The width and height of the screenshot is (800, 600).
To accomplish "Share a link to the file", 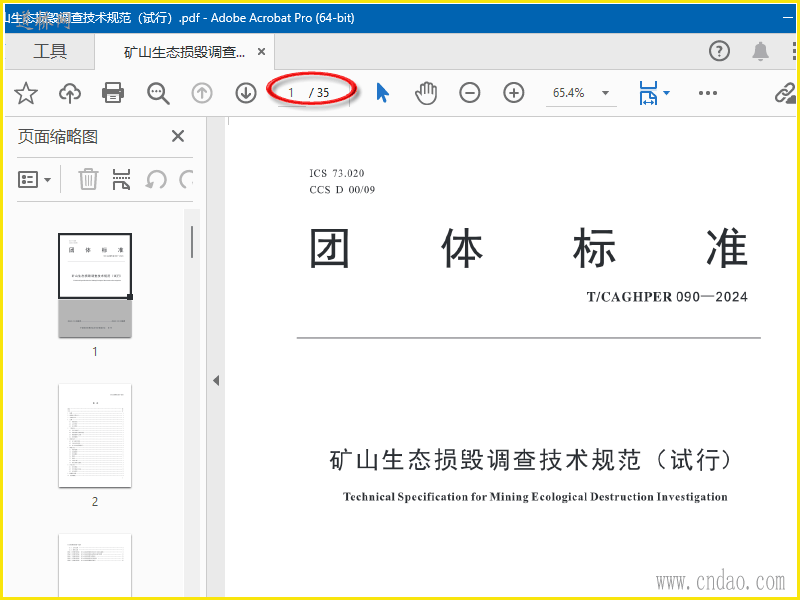I will [x=785, y=93].
